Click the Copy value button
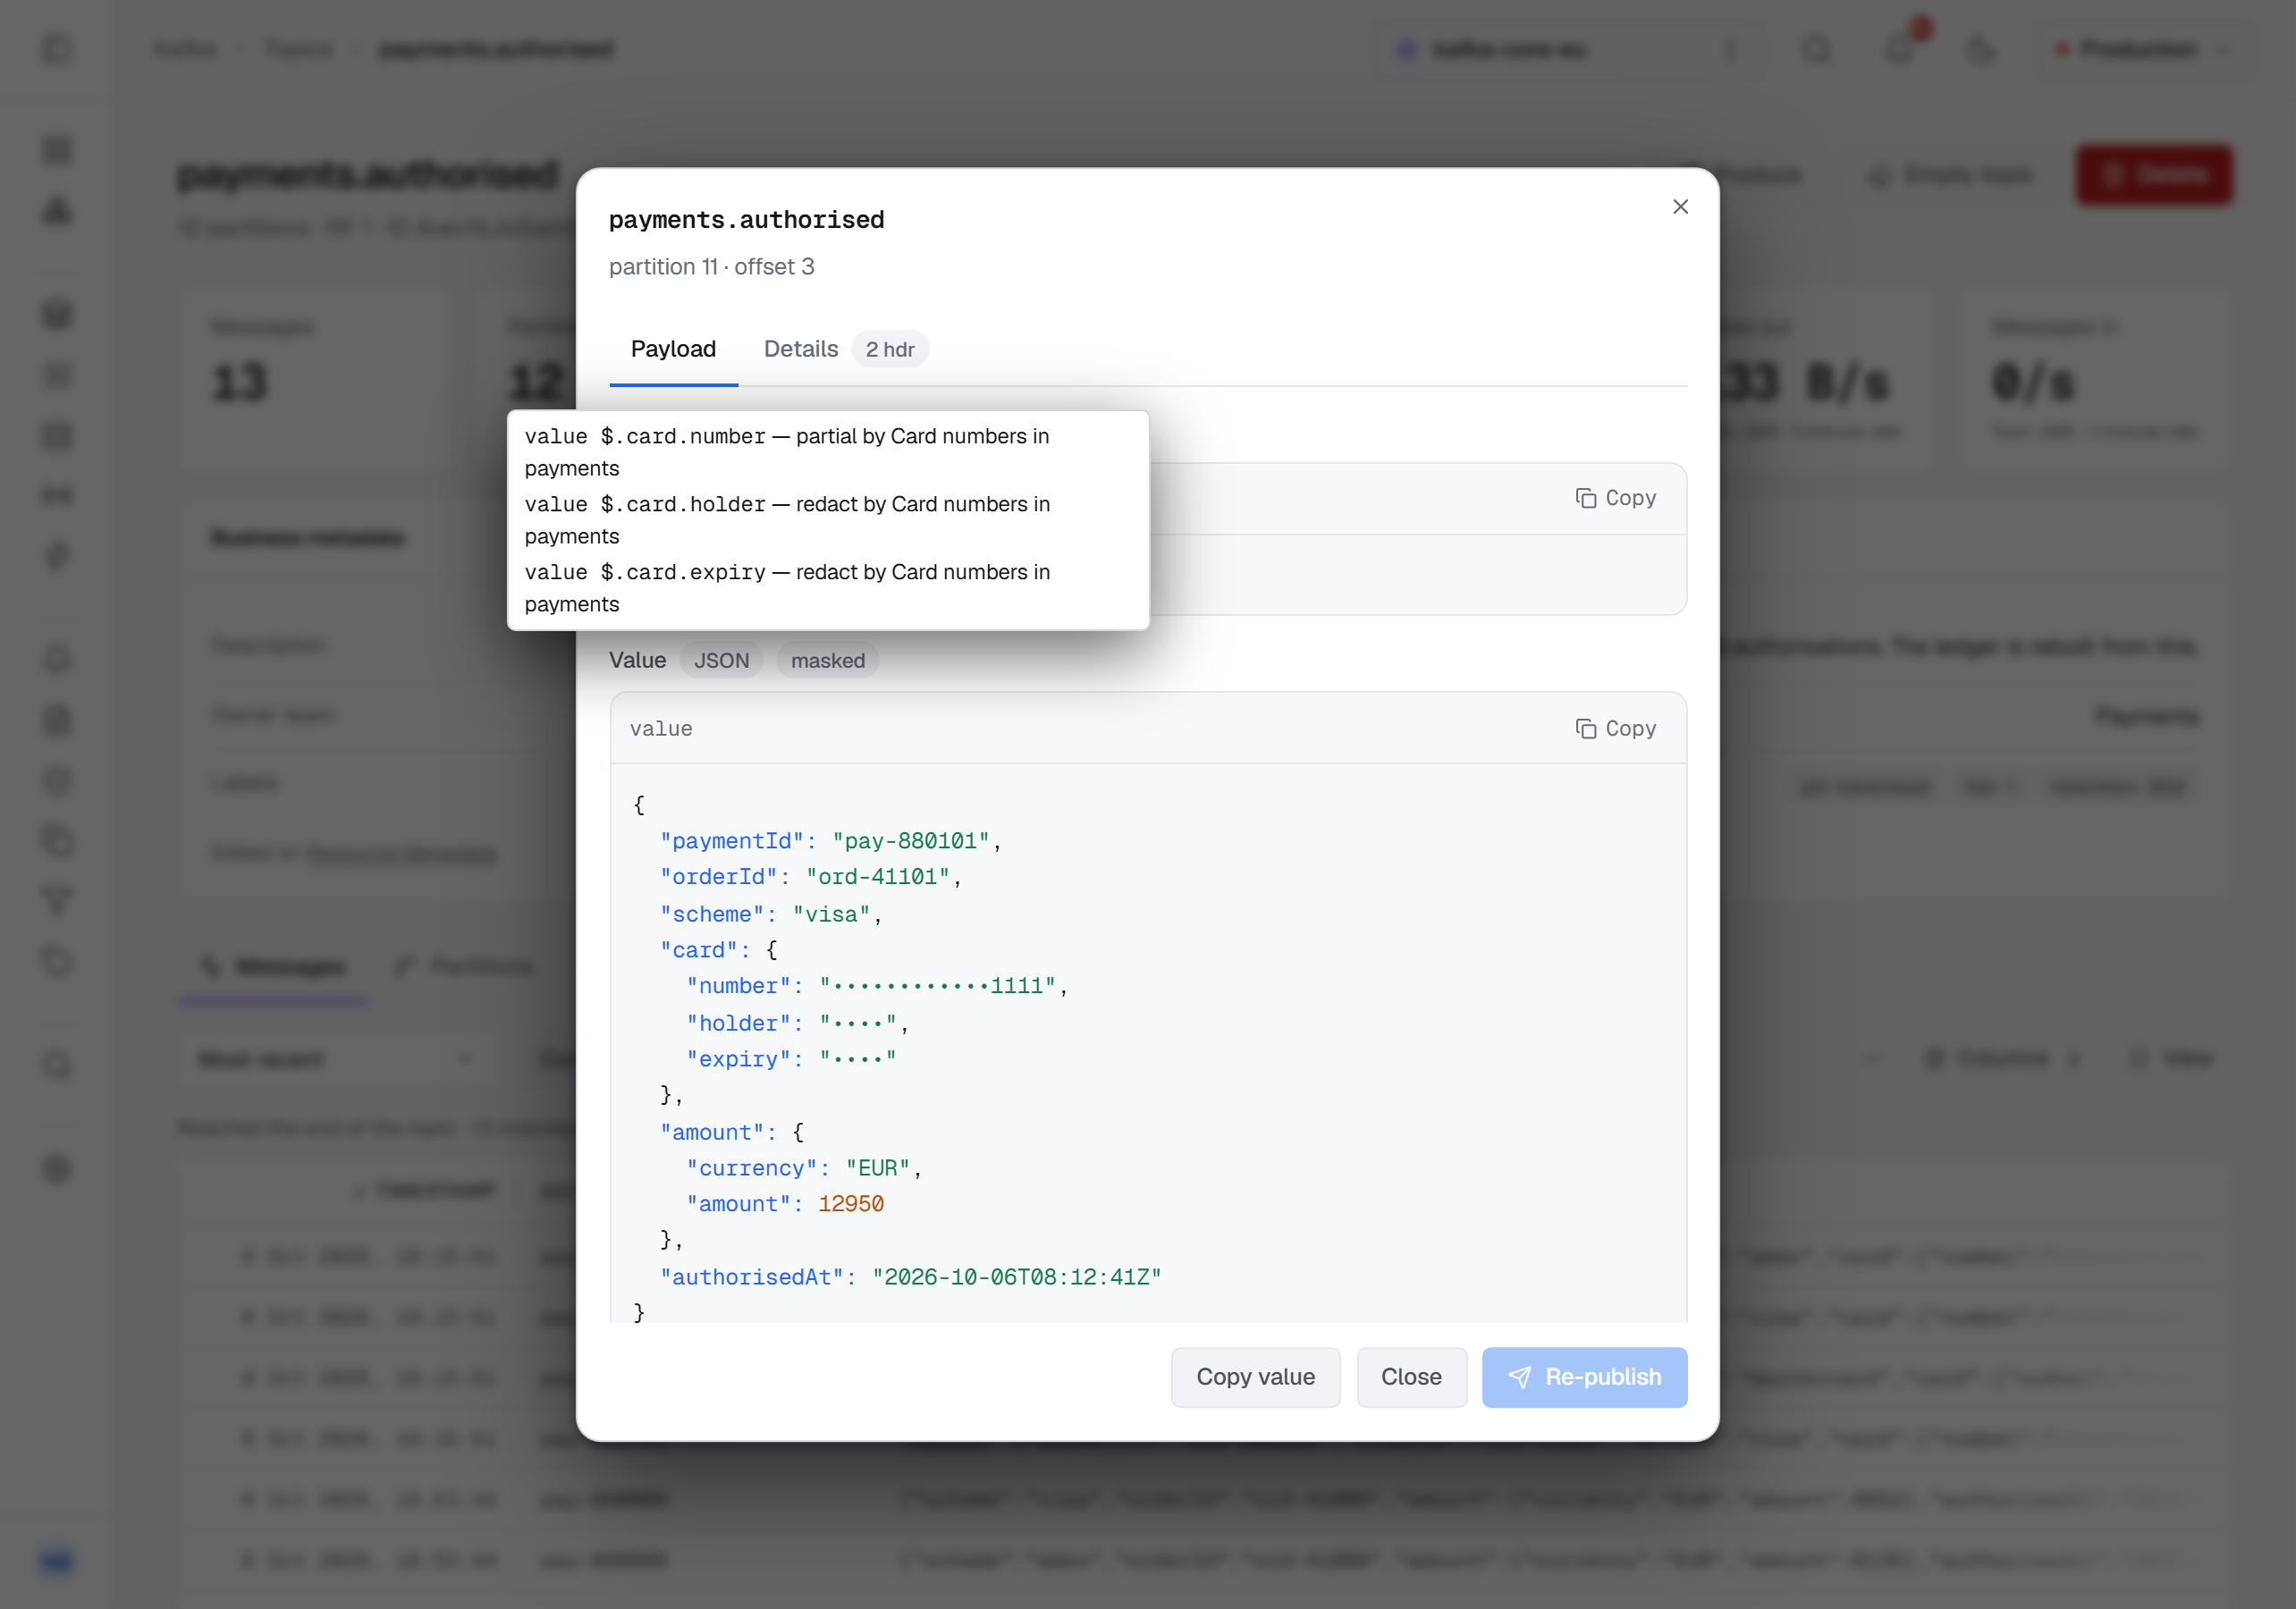 coord(1255,1377)
